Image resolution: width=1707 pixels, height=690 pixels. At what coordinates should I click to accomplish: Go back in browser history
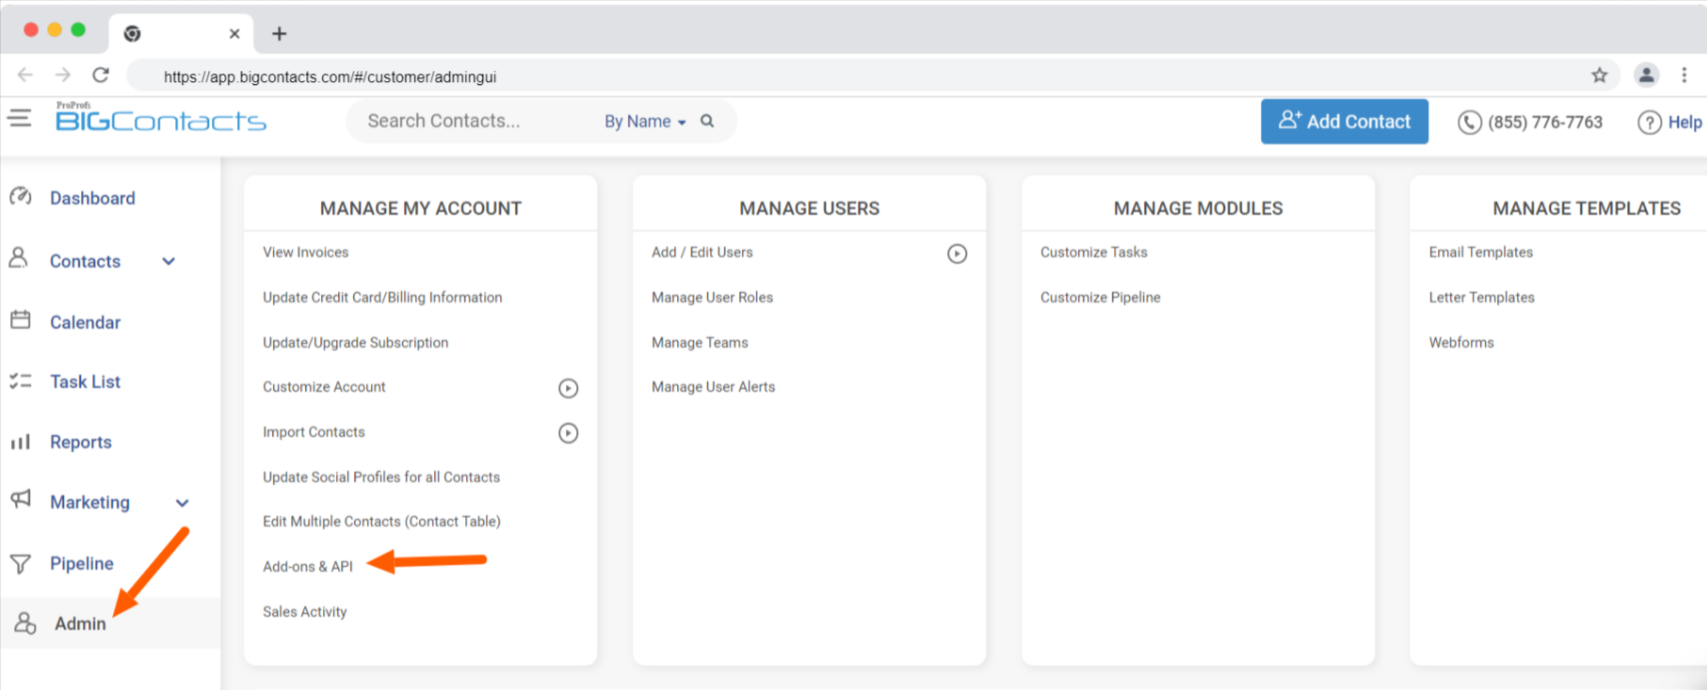[25, 75]
